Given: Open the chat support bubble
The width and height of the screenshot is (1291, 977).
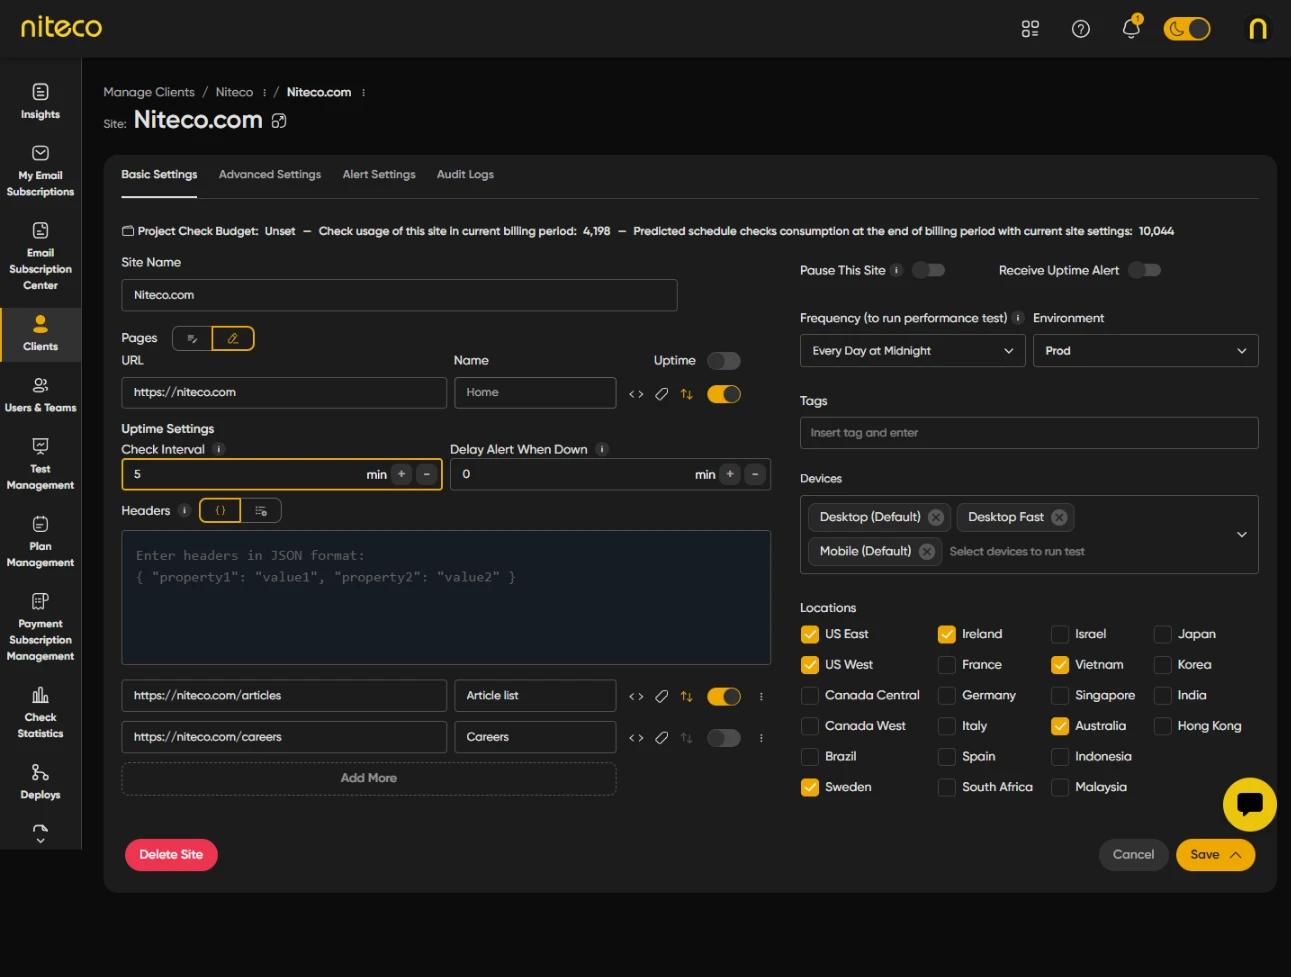Looking at the screenshot, I should click(1249, 804).
